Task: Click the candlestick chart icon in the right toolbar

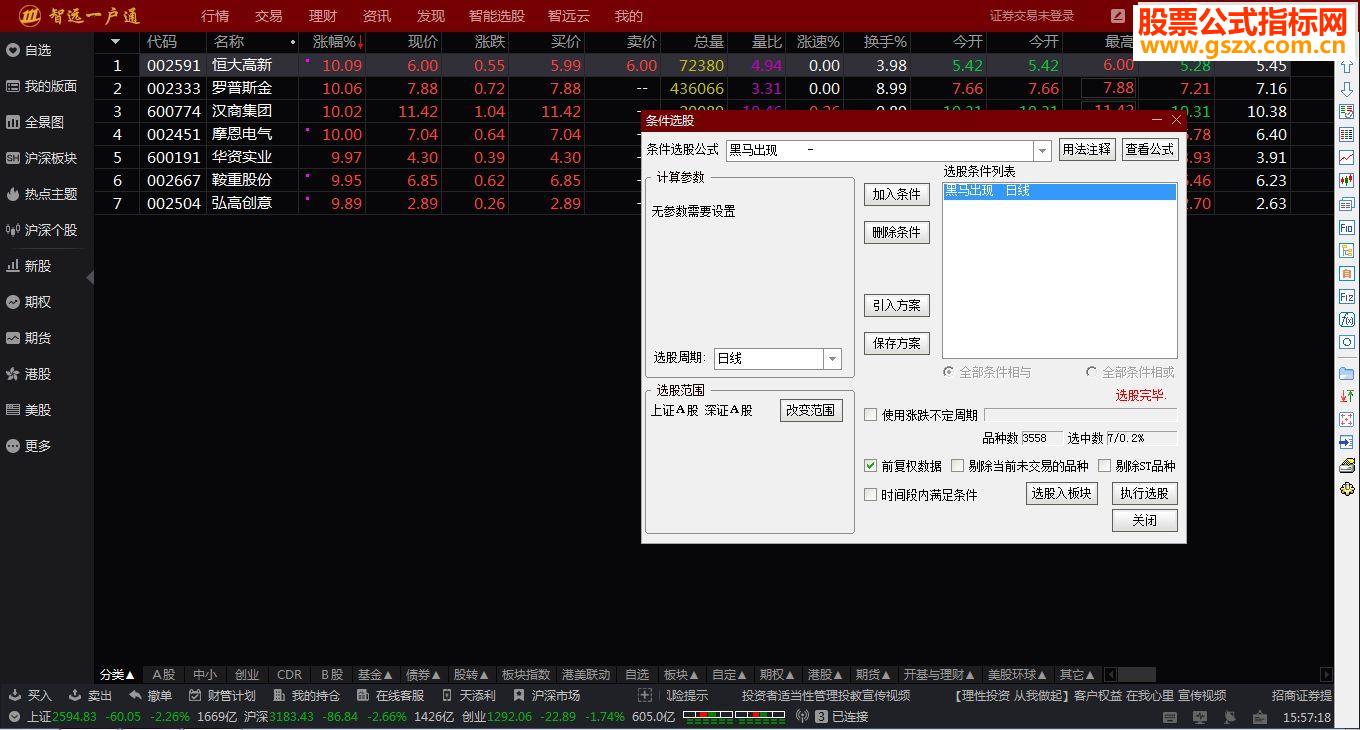Action: (x=1347, y=181)
